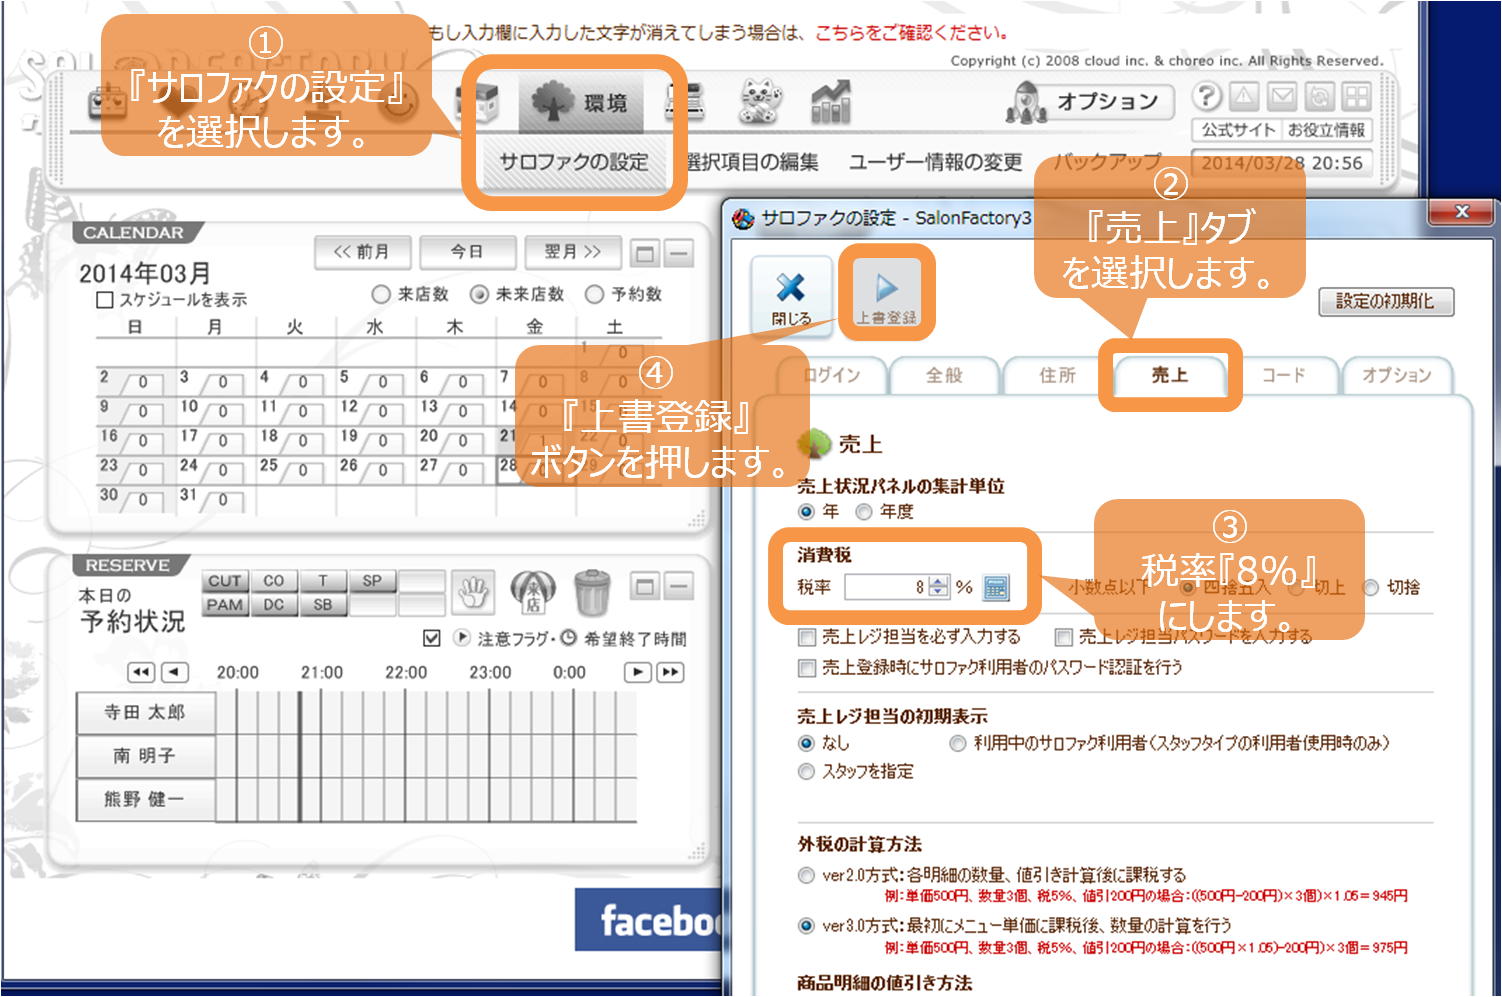Click the trash can icon in RESERVE

coord(592,592)
